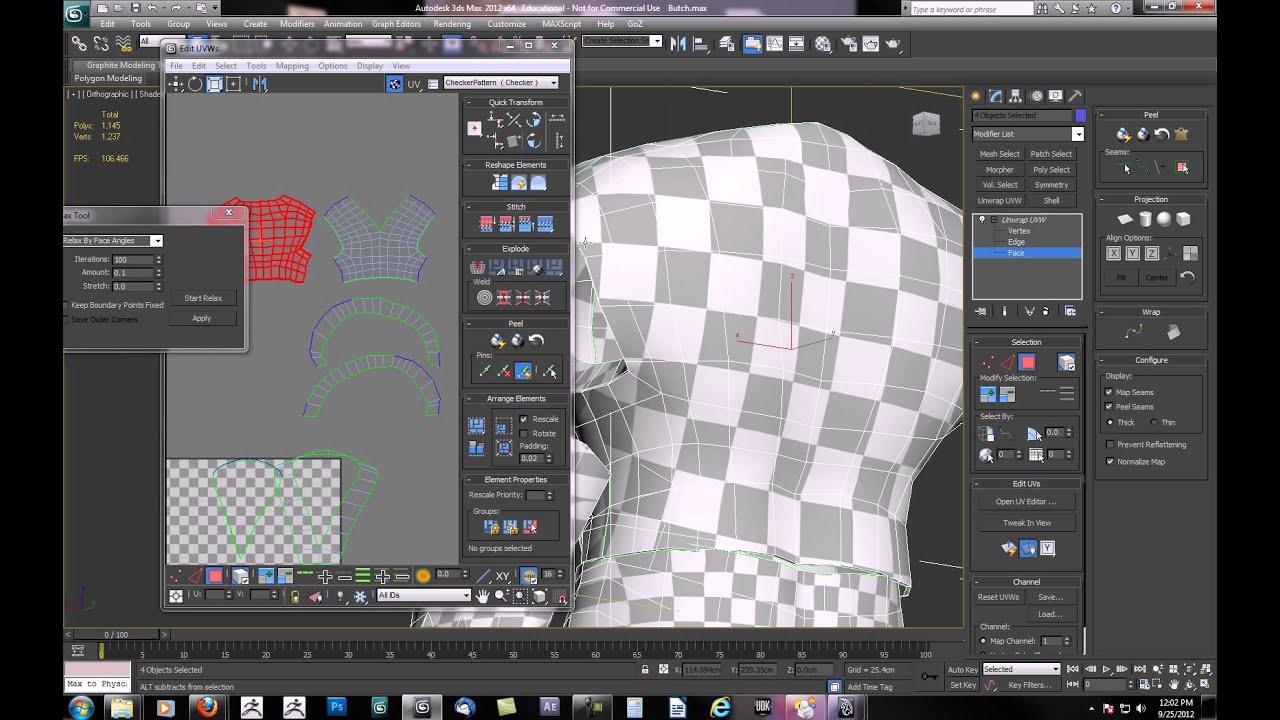This screenshot has height=720, width=1280.
Task: Select the Scale tool in Edit UVWs toolbar
Action: tap(214, 84)
